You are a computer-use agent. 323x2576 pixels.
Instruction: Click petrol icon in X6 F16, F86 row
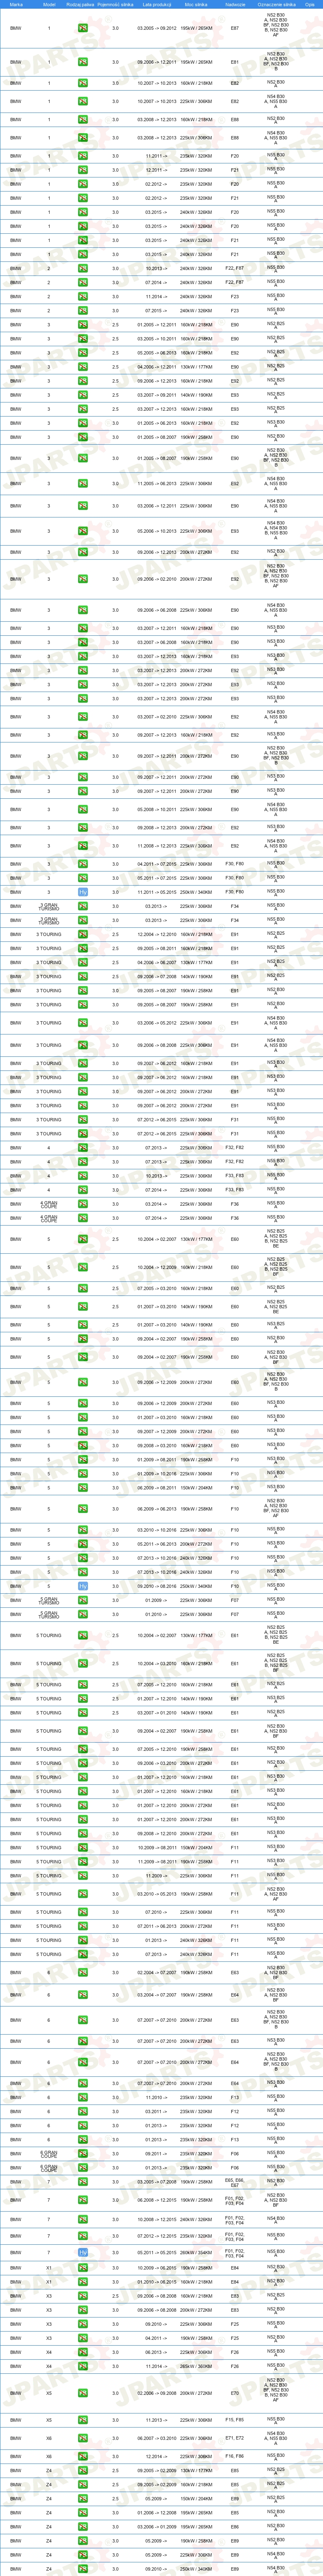click(83, 2456)
